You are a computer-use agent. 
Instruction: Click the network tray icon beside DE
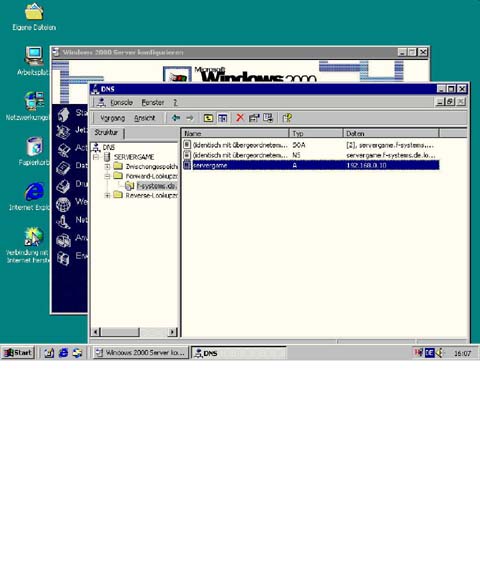(418, 353)
